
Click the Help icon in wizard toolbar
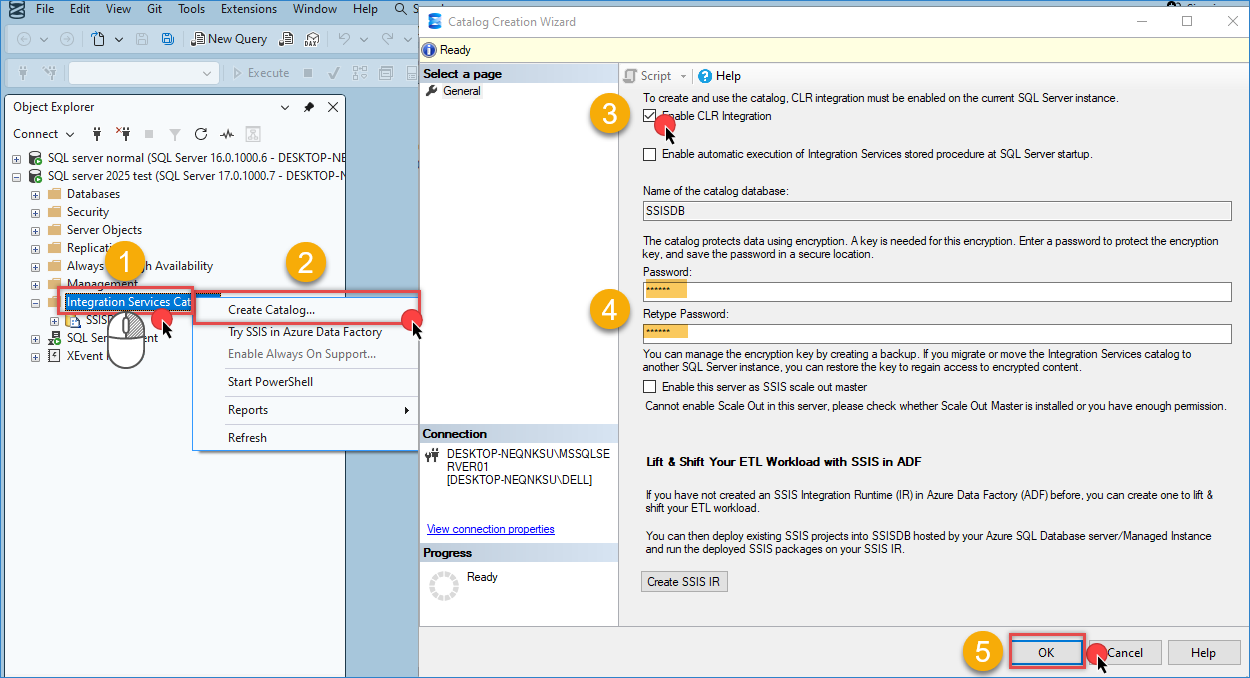[x=705, y=76]
